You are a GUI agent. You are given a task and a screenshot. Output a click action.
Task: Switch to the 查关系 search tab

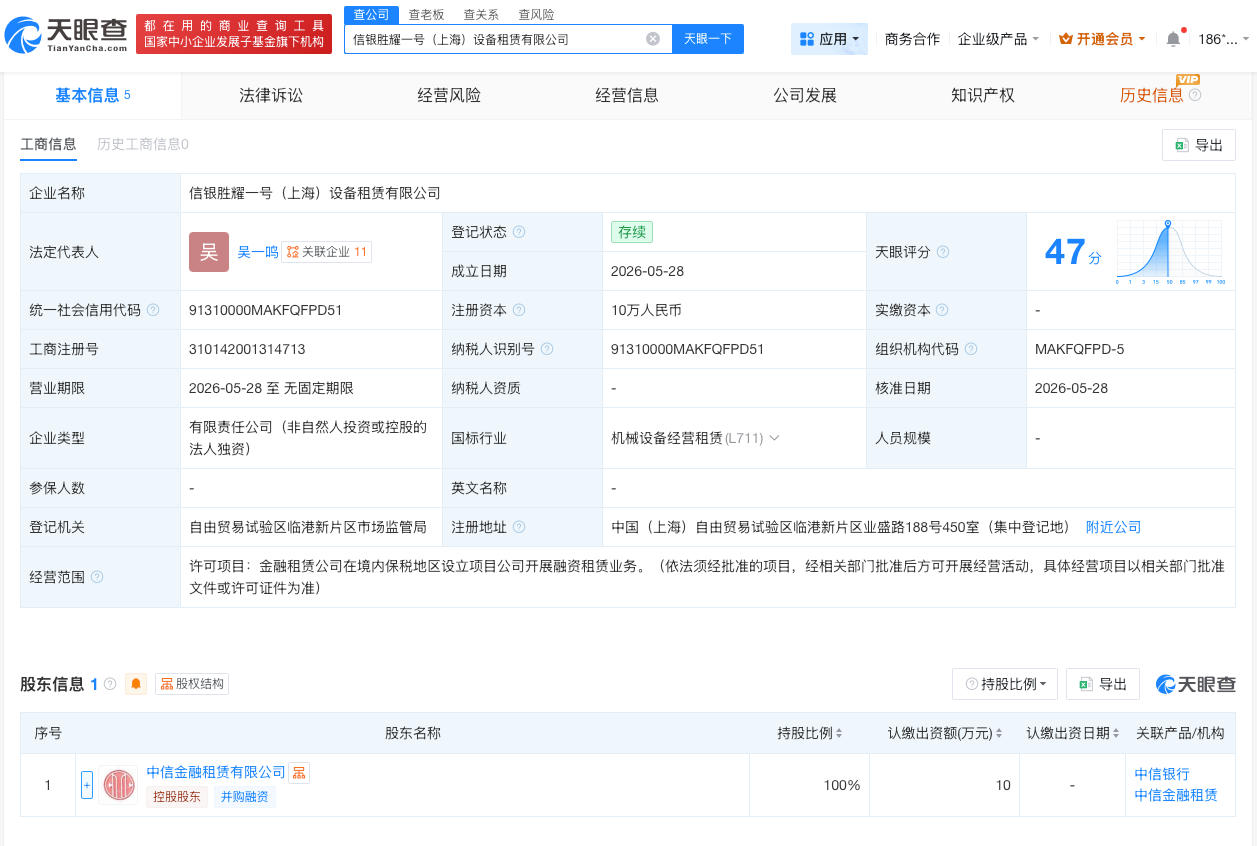[481, 14]
